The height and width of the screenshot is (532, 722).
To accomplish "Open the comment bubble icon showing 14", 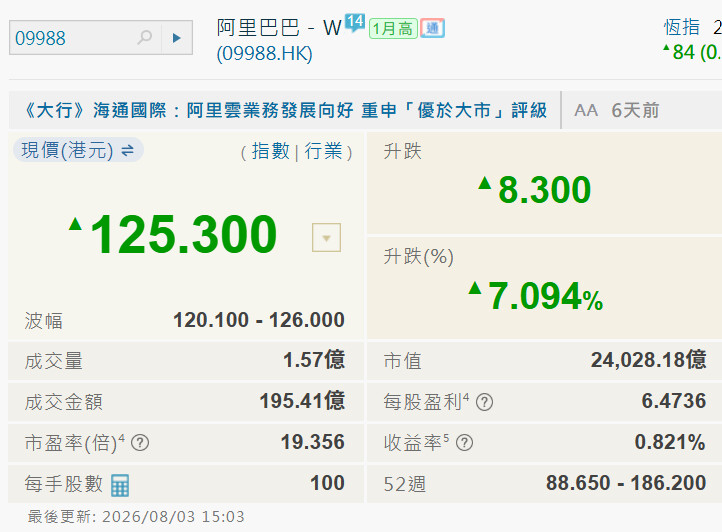I will point(355,22).
